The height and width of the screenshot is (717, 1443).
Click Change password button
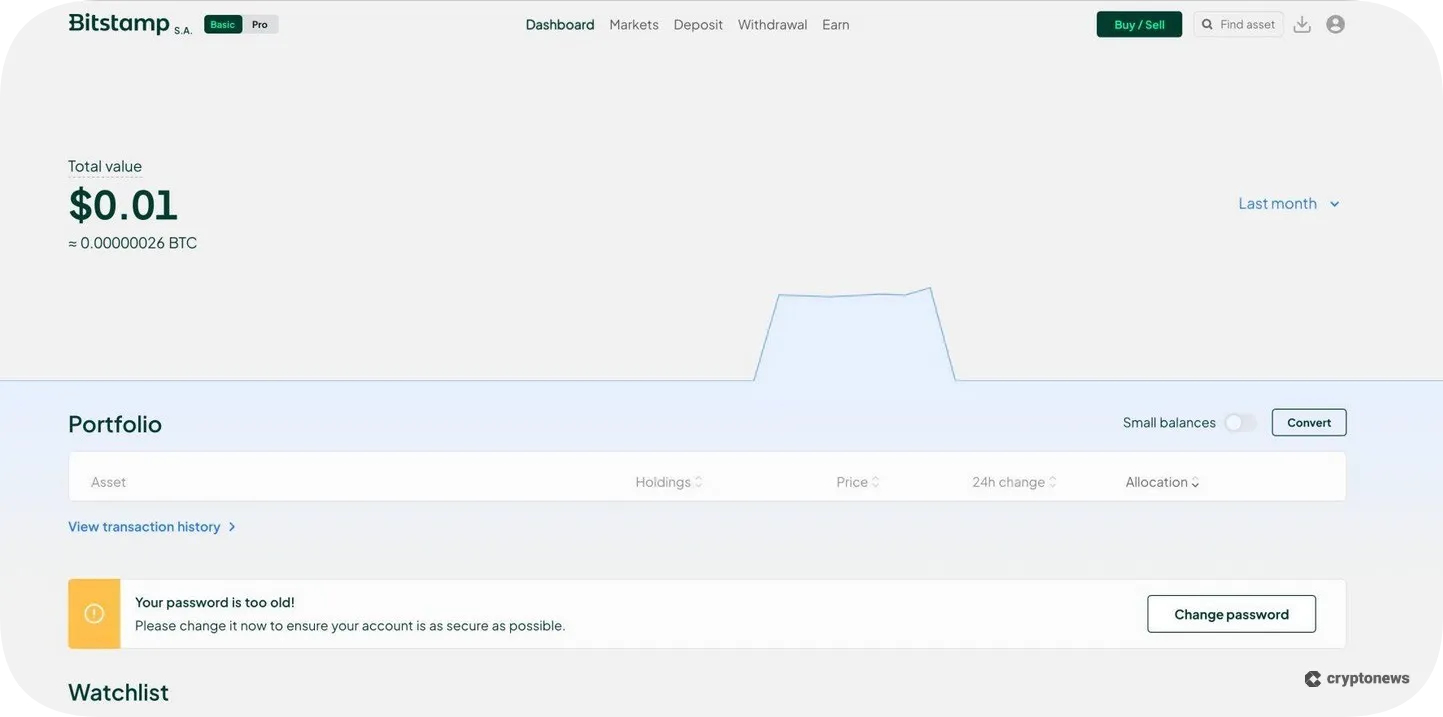tap(1231, 612)
